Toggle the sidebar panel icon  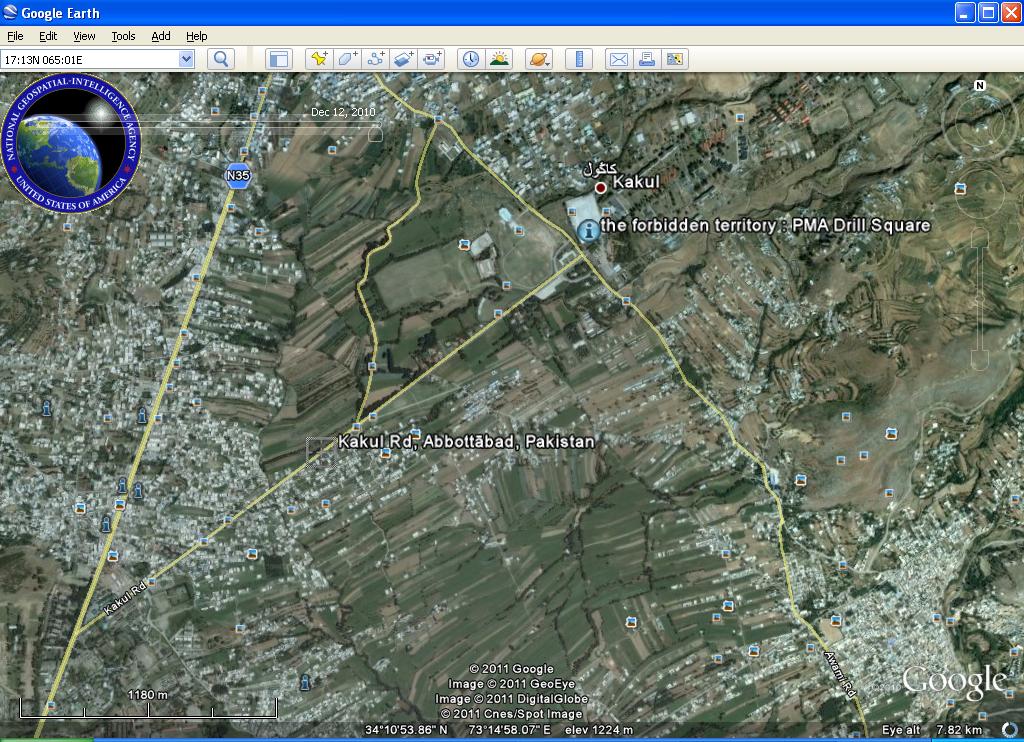pos(279,59)
